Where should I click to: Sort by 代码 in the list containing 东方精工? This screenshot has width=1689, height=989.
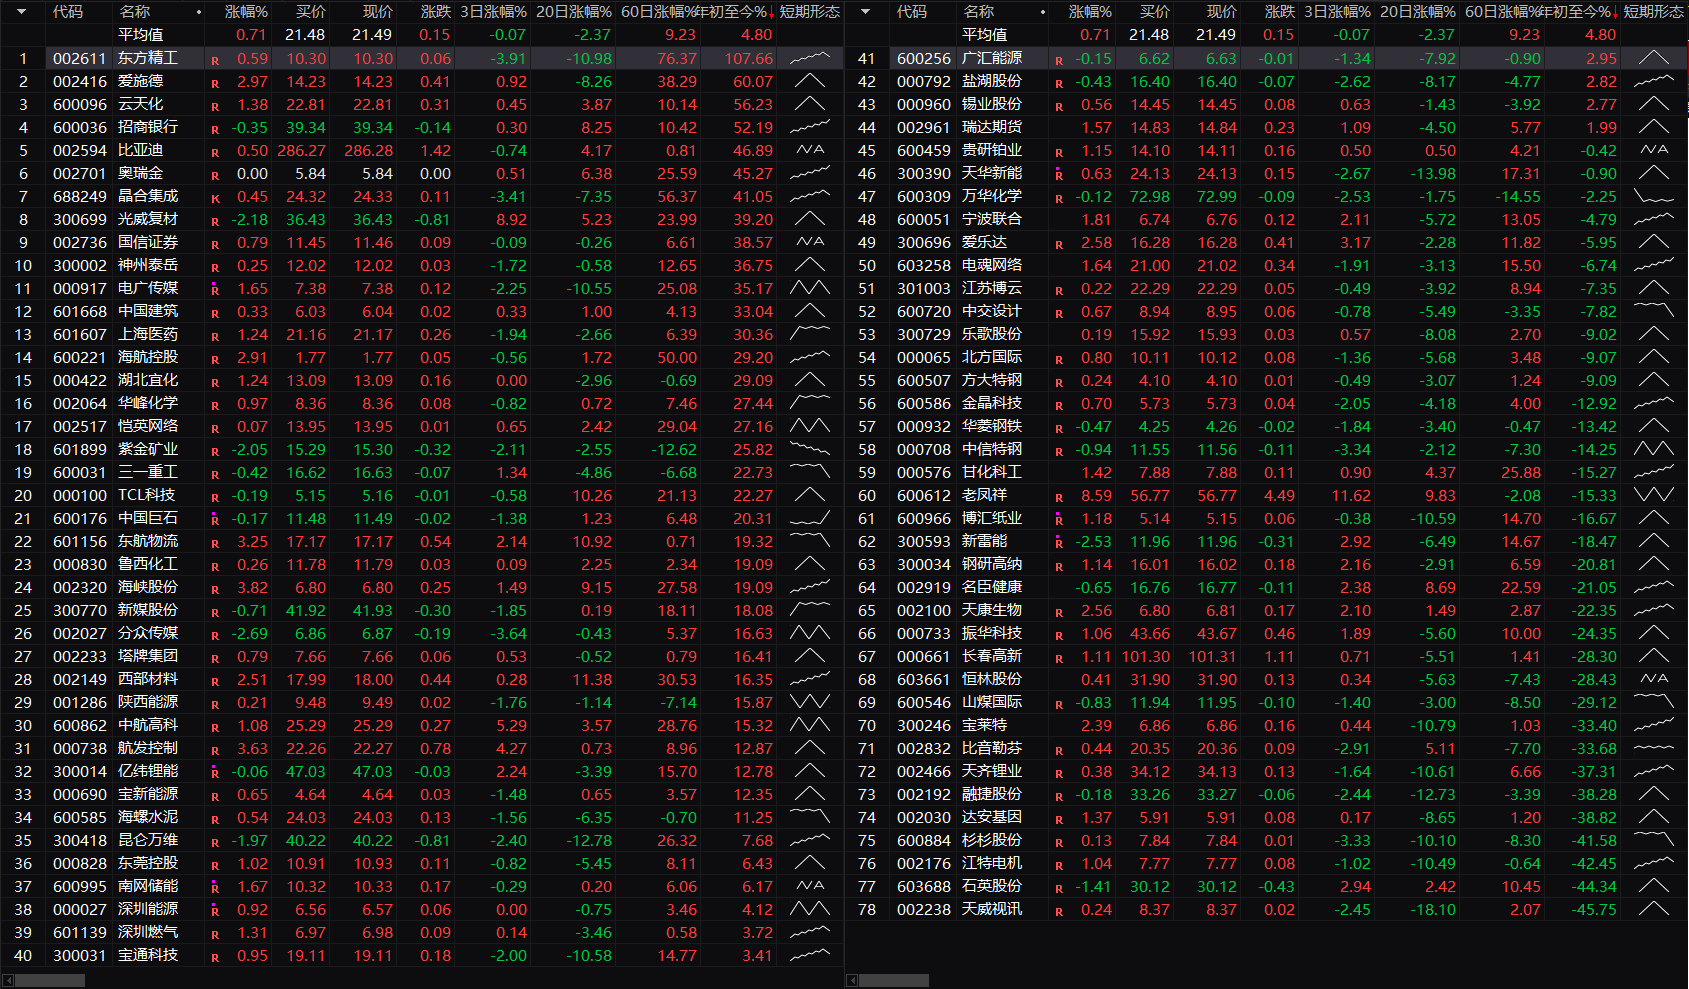coord(68,12)
